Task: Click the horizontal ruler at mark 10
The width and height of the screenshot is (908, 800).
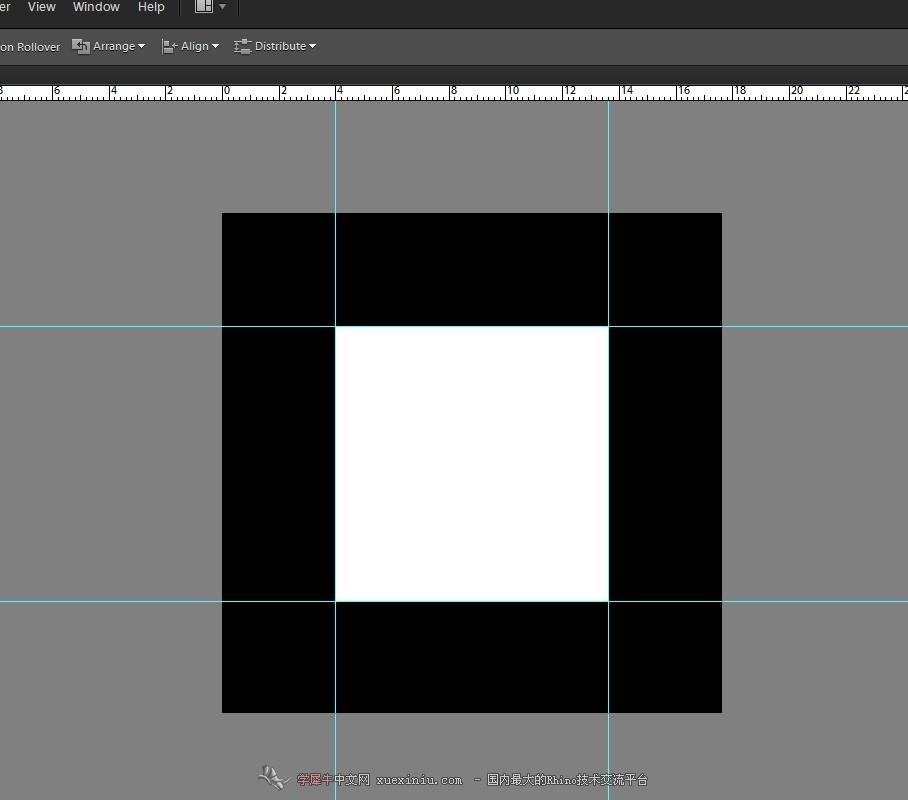Action: coord(512,92)
